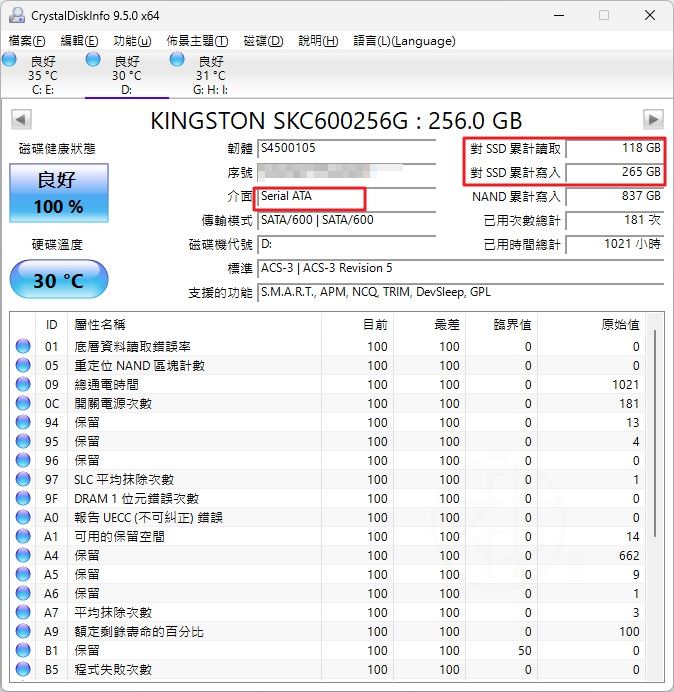Switch to the 35 °C C: E: disk tab

tap(43, 74)
